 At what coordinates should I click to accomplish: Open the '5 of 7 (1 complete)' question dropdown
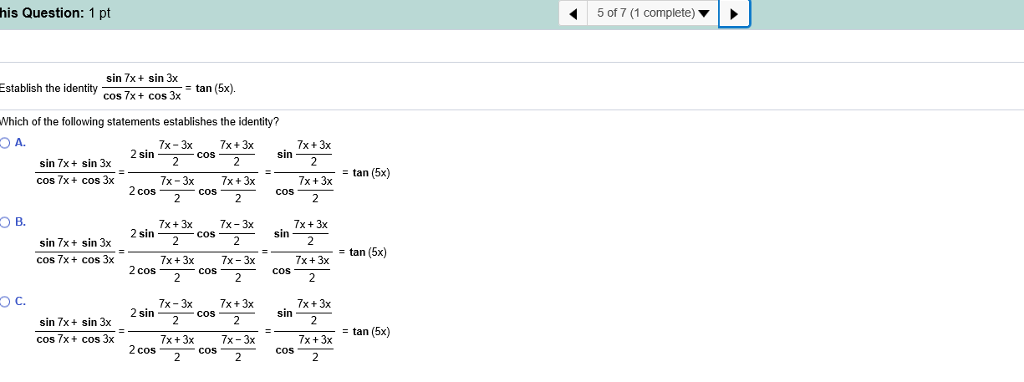[652, 14]
